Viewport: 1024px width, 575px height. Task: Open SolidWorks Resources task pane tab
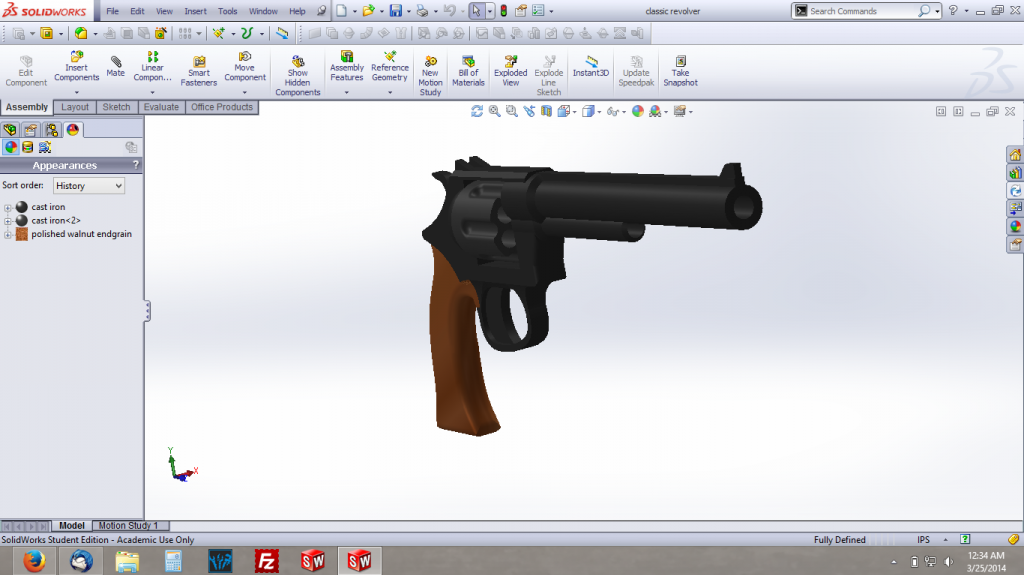(1015, 155)
